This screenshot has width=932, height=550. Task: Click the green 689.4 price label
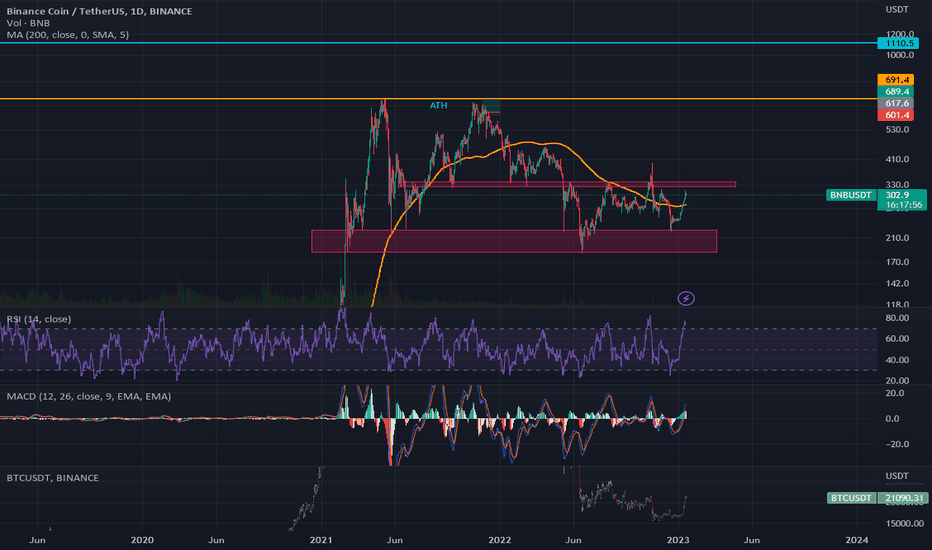point(895,92)
